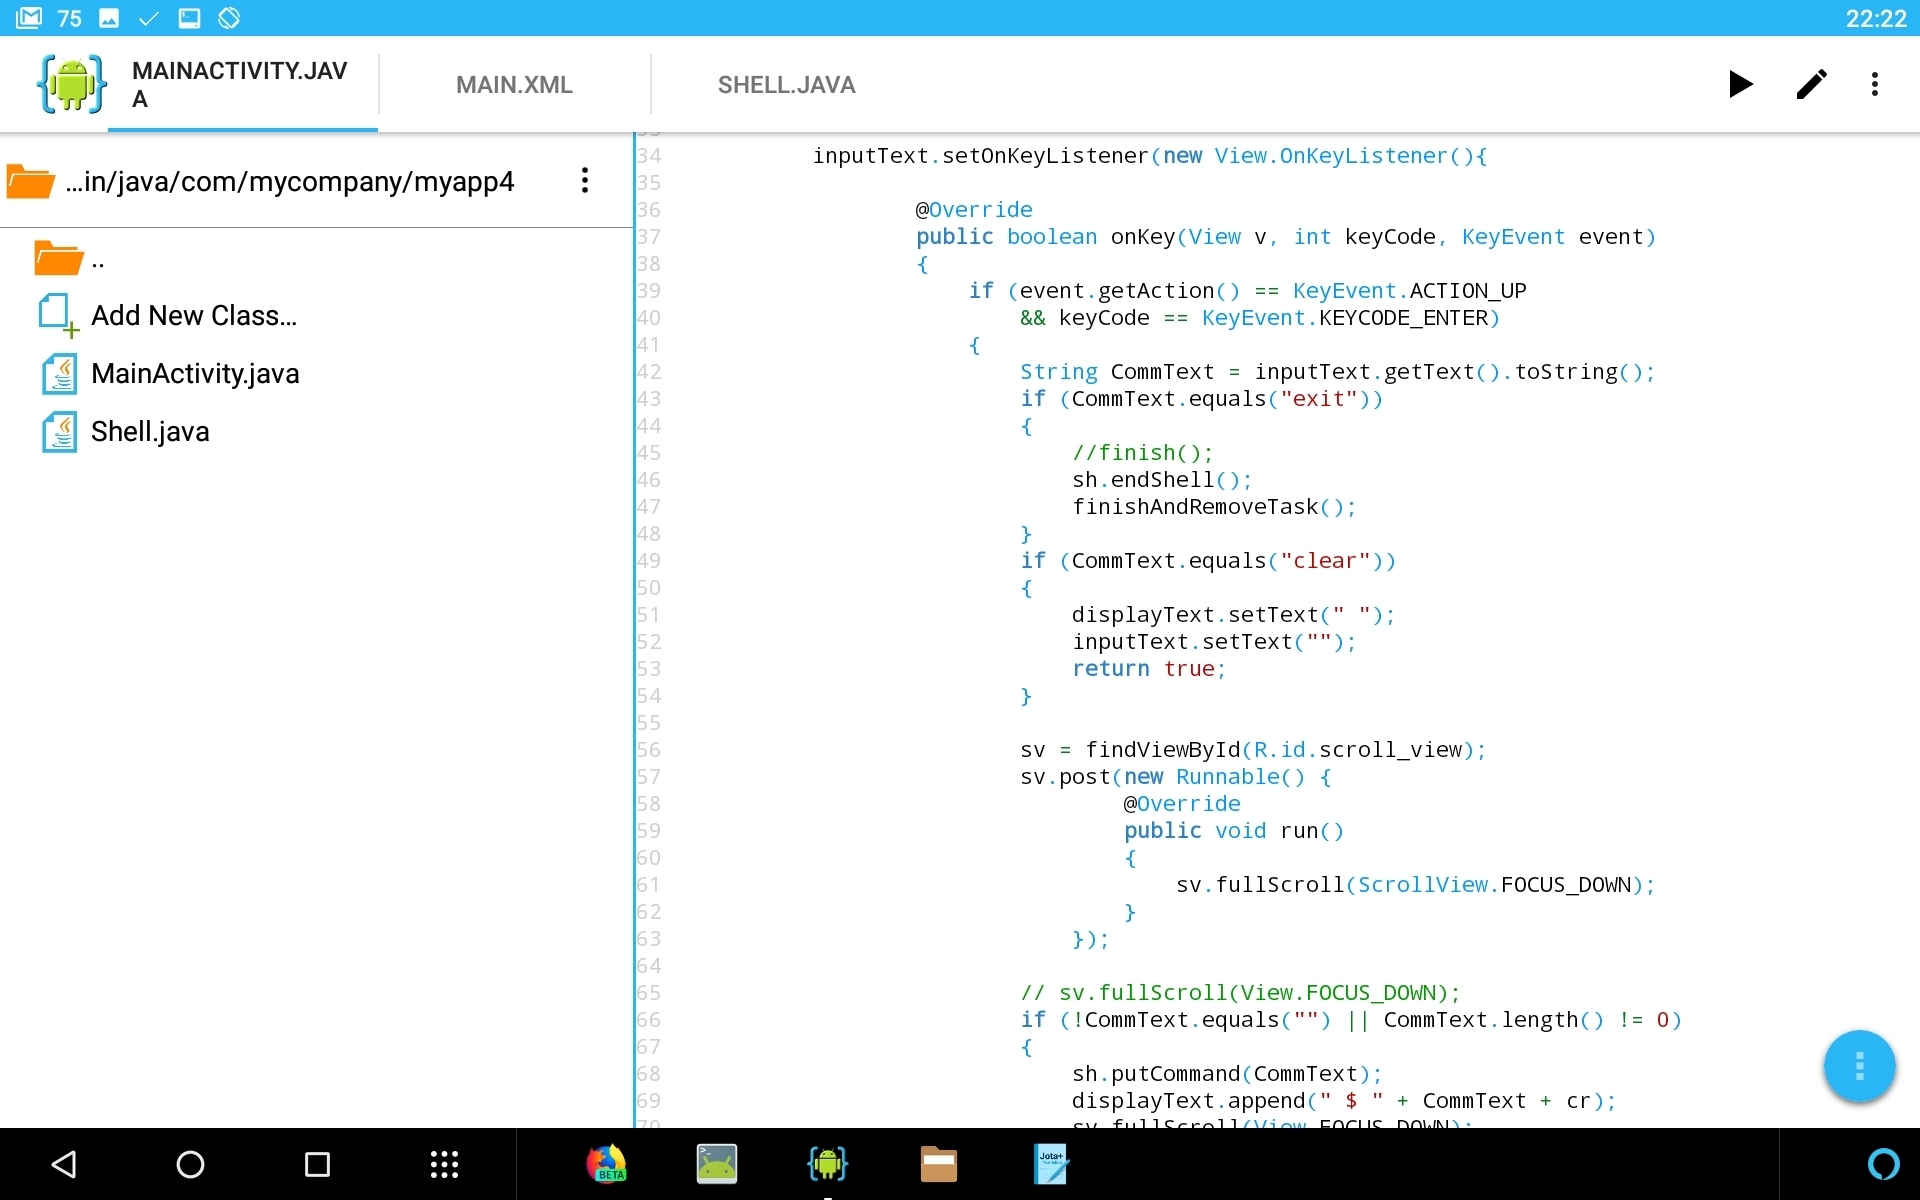
Task: Click the displayText.append line
Action: [x=1344, y=1101]
